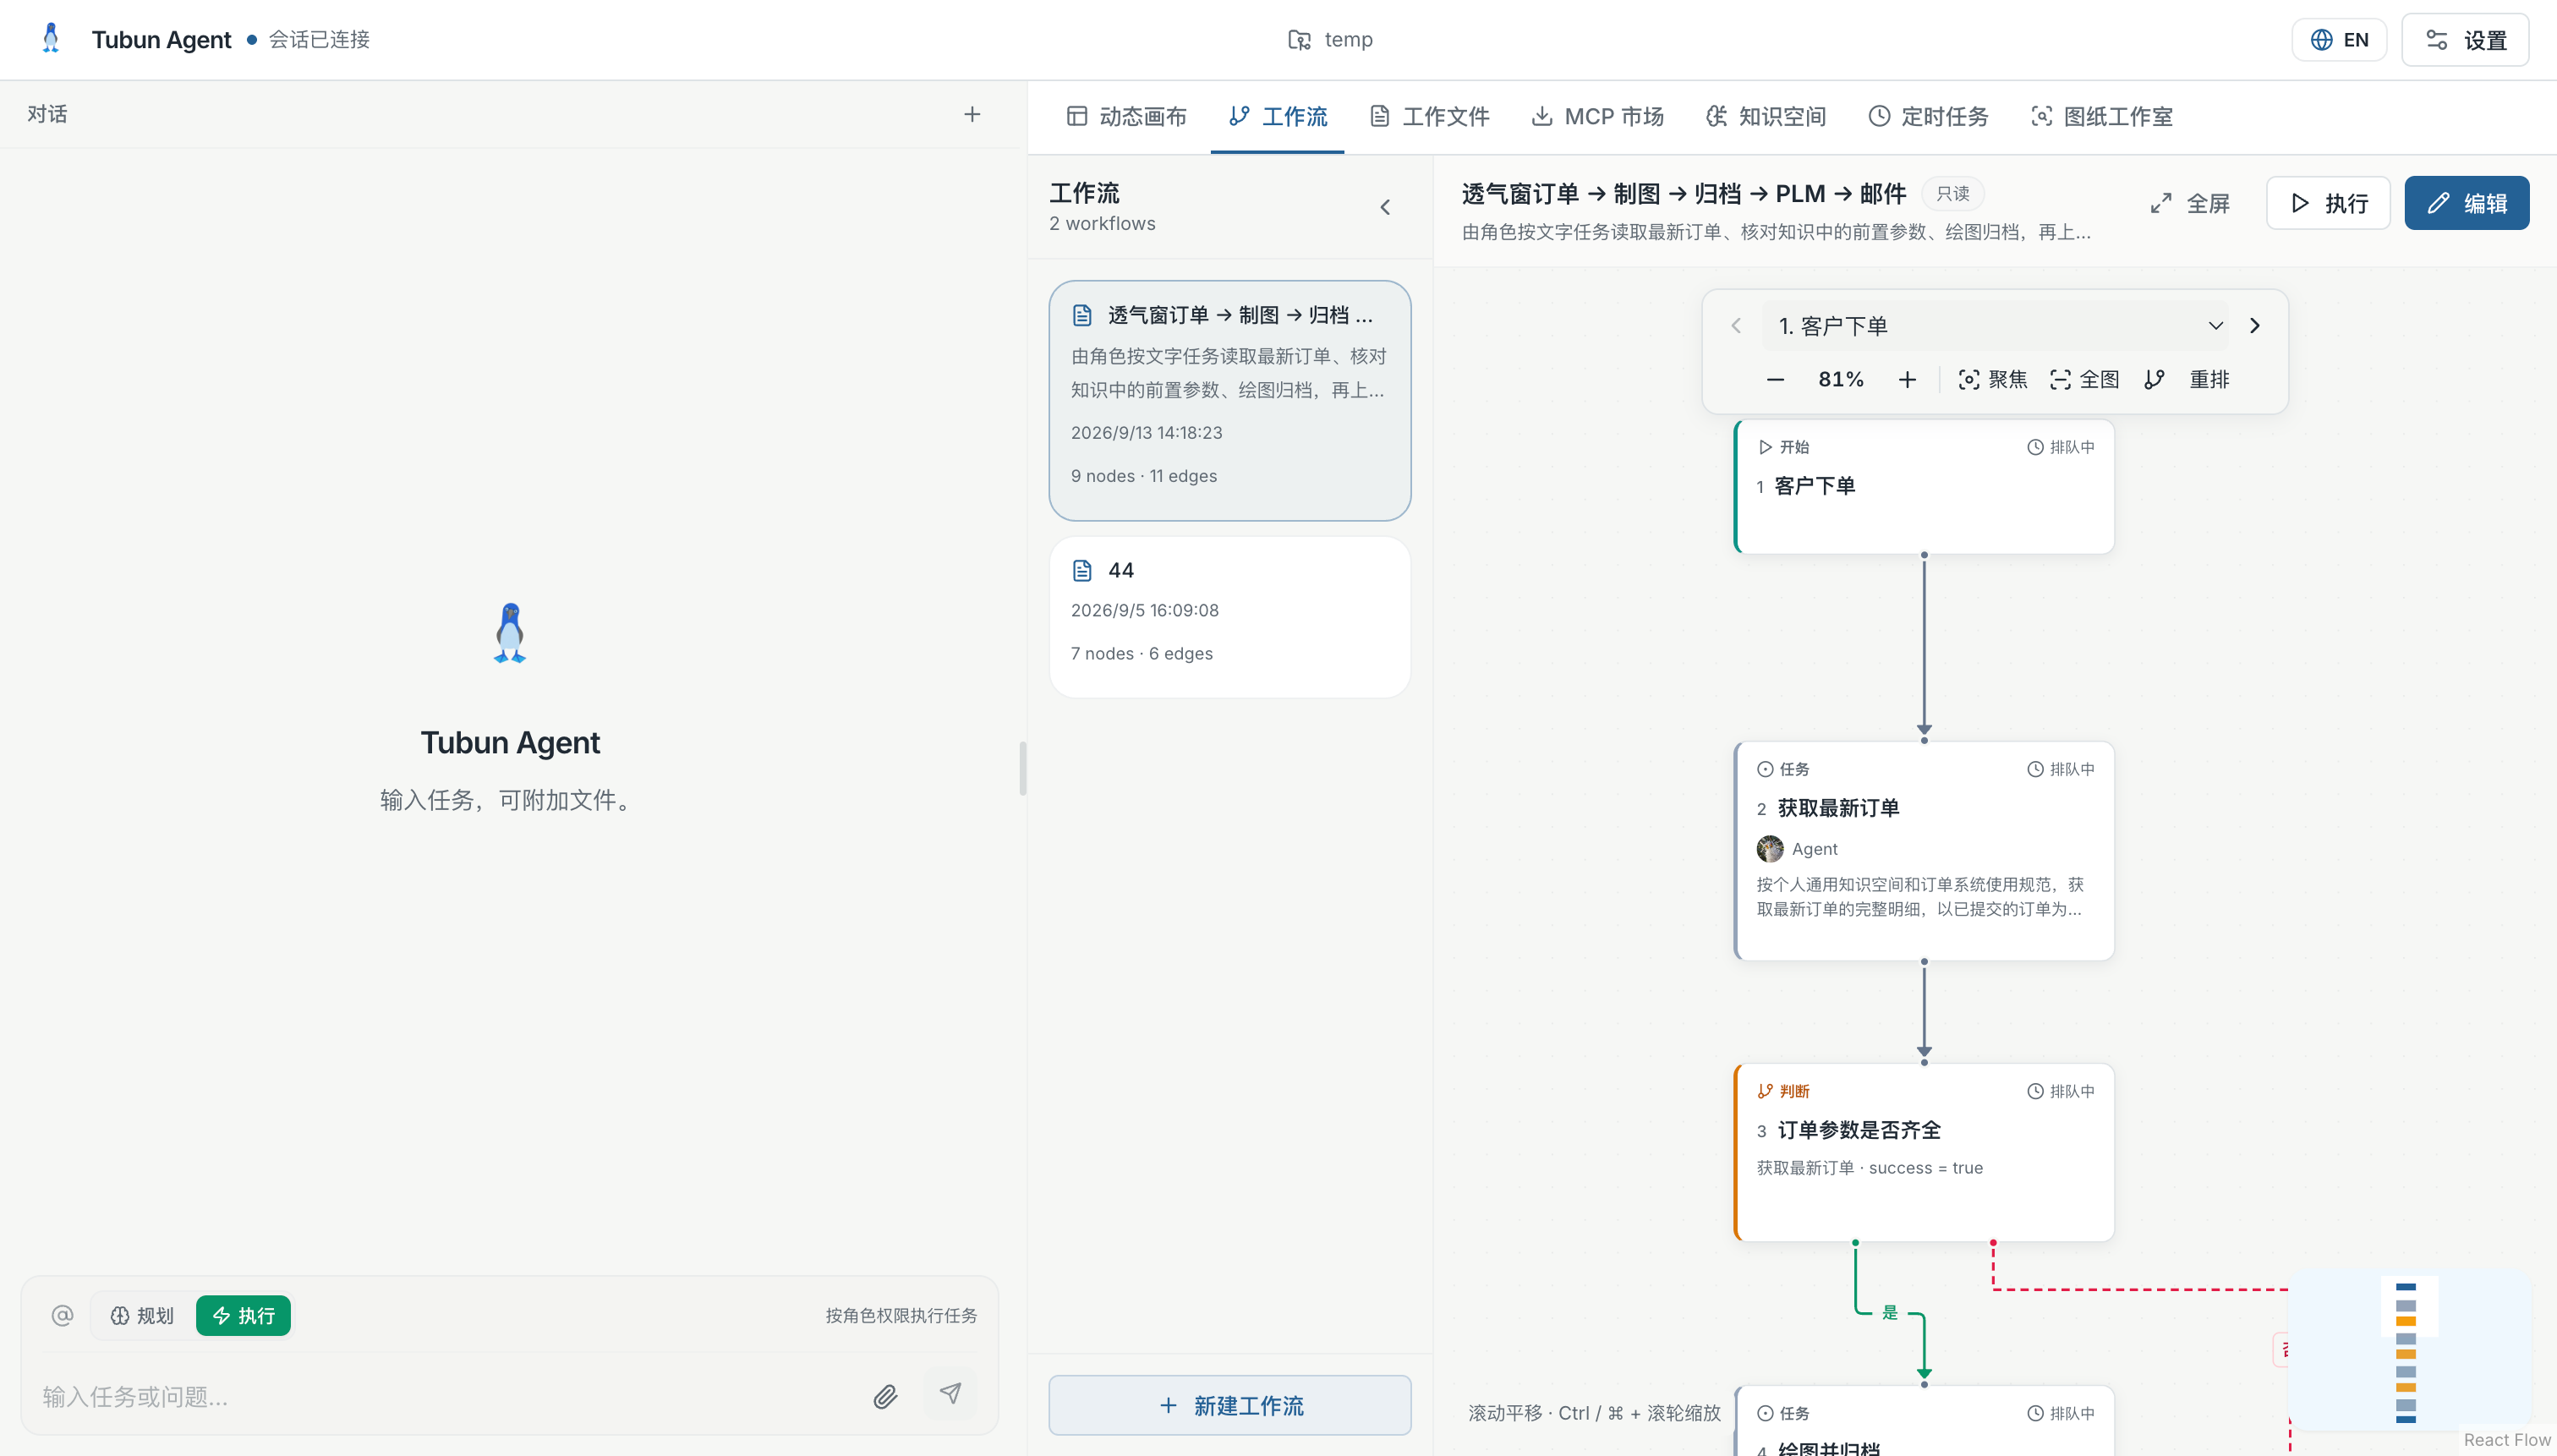Click the 开始 play icon on node 1
The image size is (2557, 1456).
click(x=1765, y=447)
